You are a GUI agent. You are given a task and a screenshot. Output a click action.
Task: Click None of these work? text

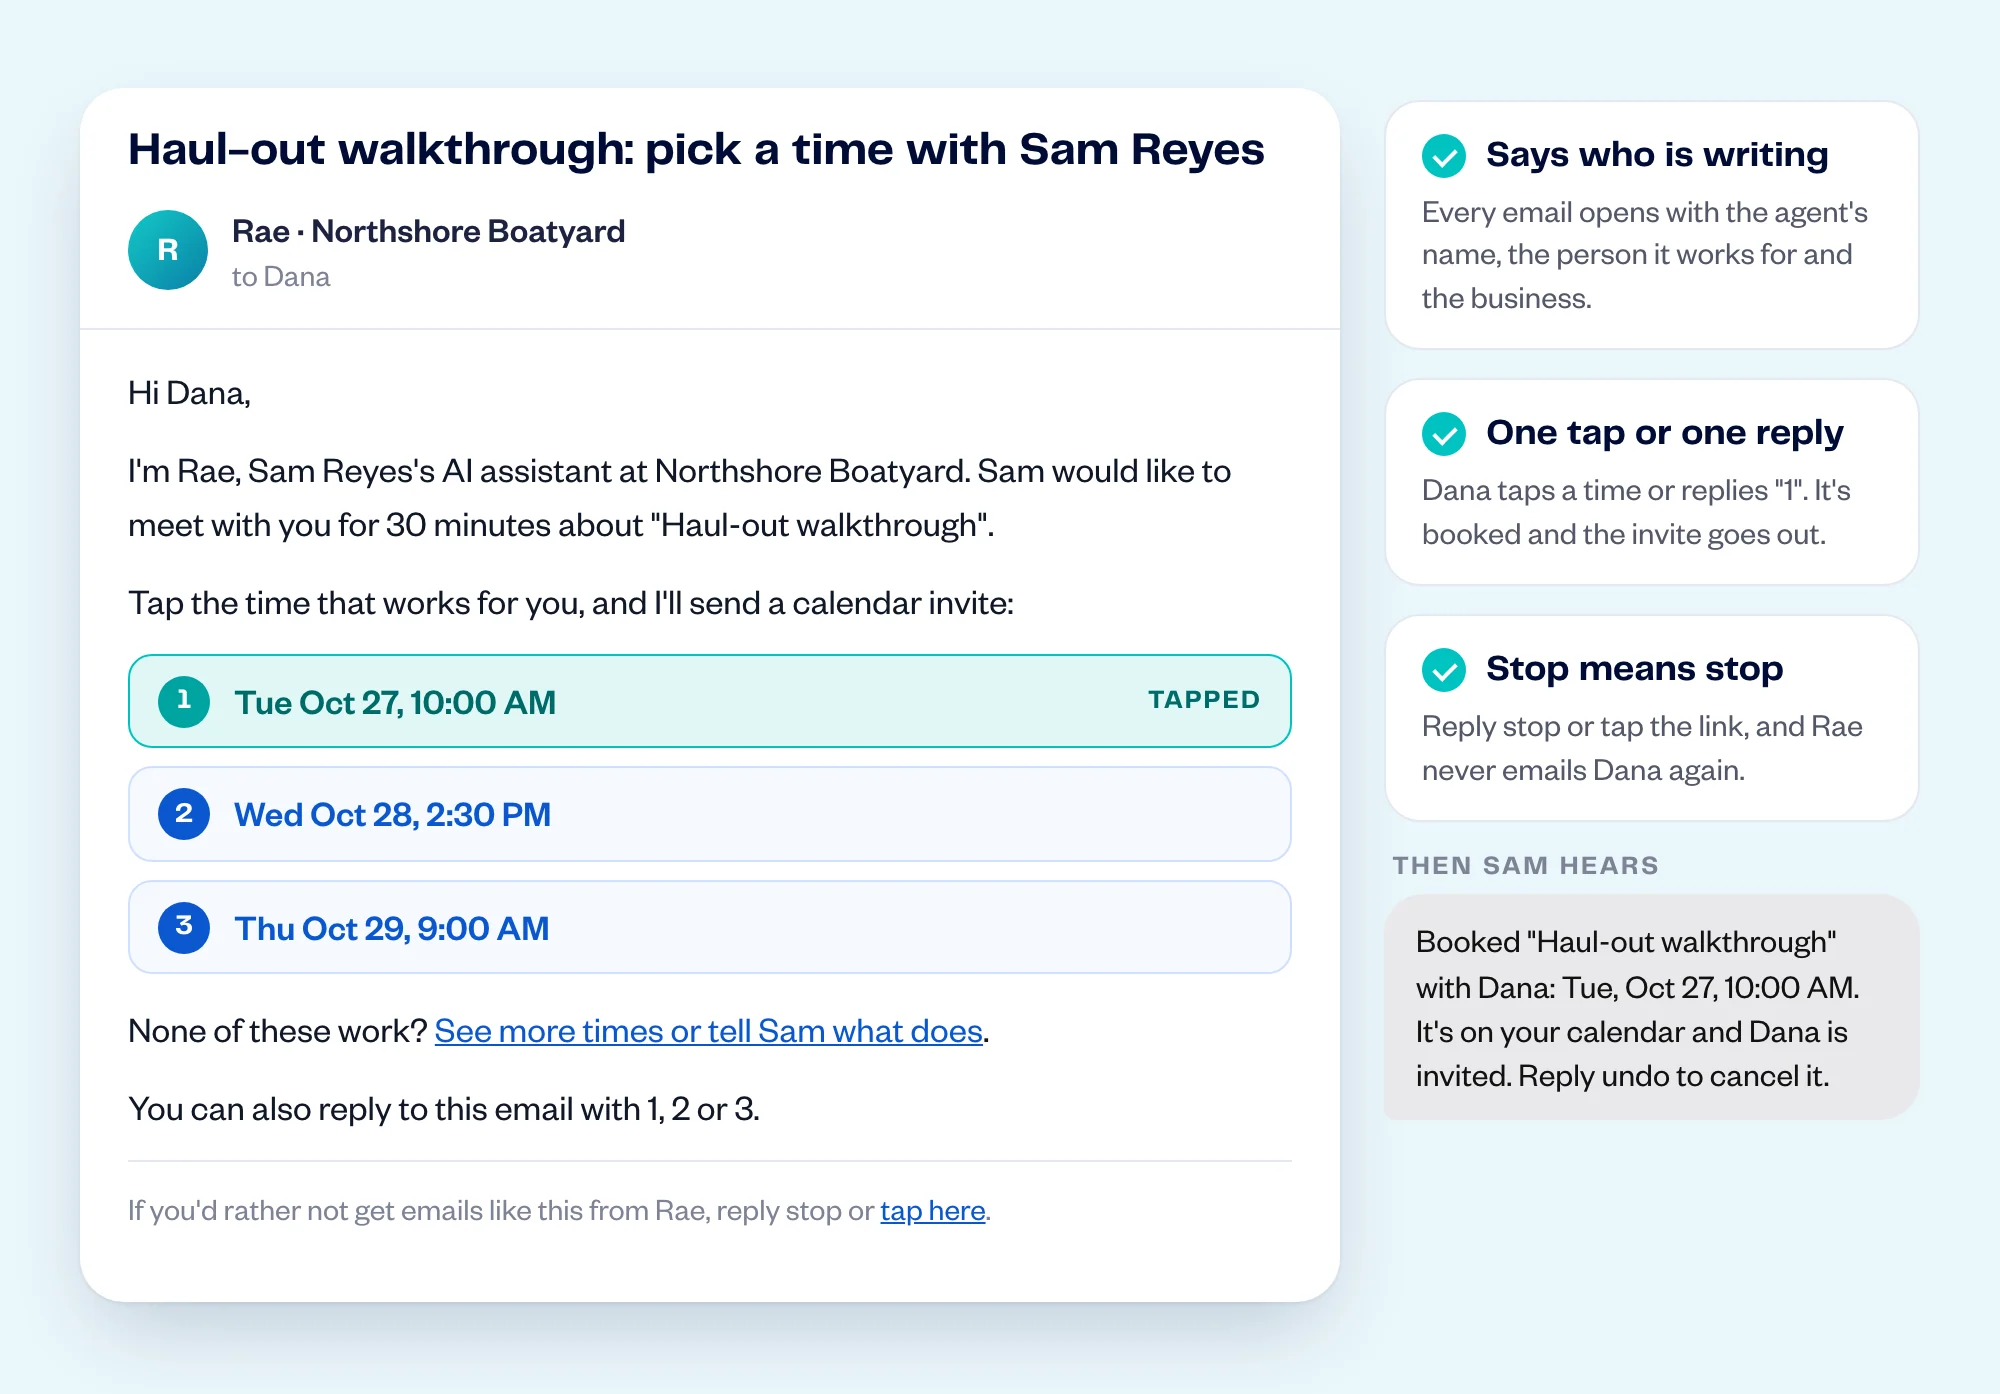(278, 1031)
